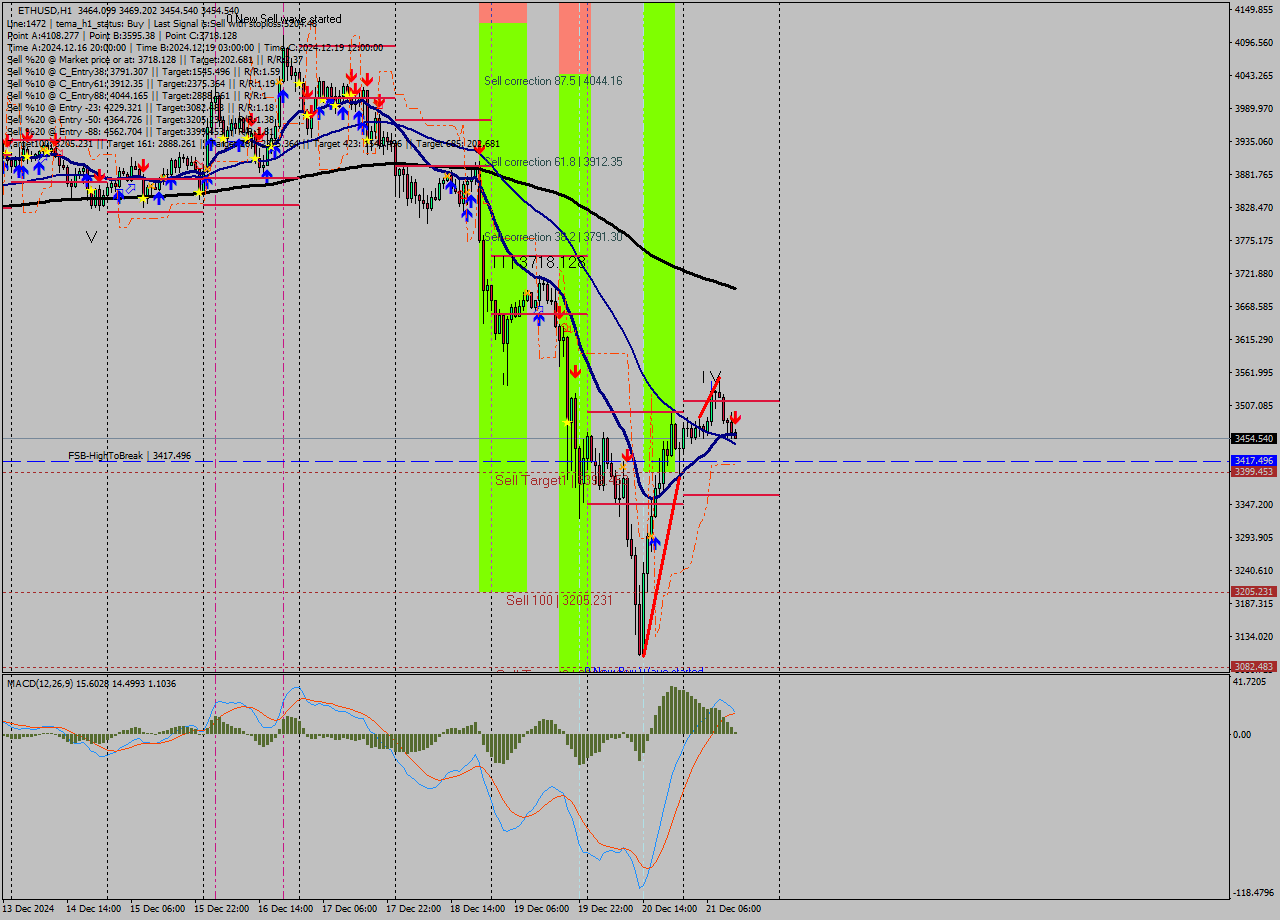Viewport: 1280px width, 920px height.
Task: Select 'Sell correction 87.5 | 4044.16' label
Action: click(553, 81)
